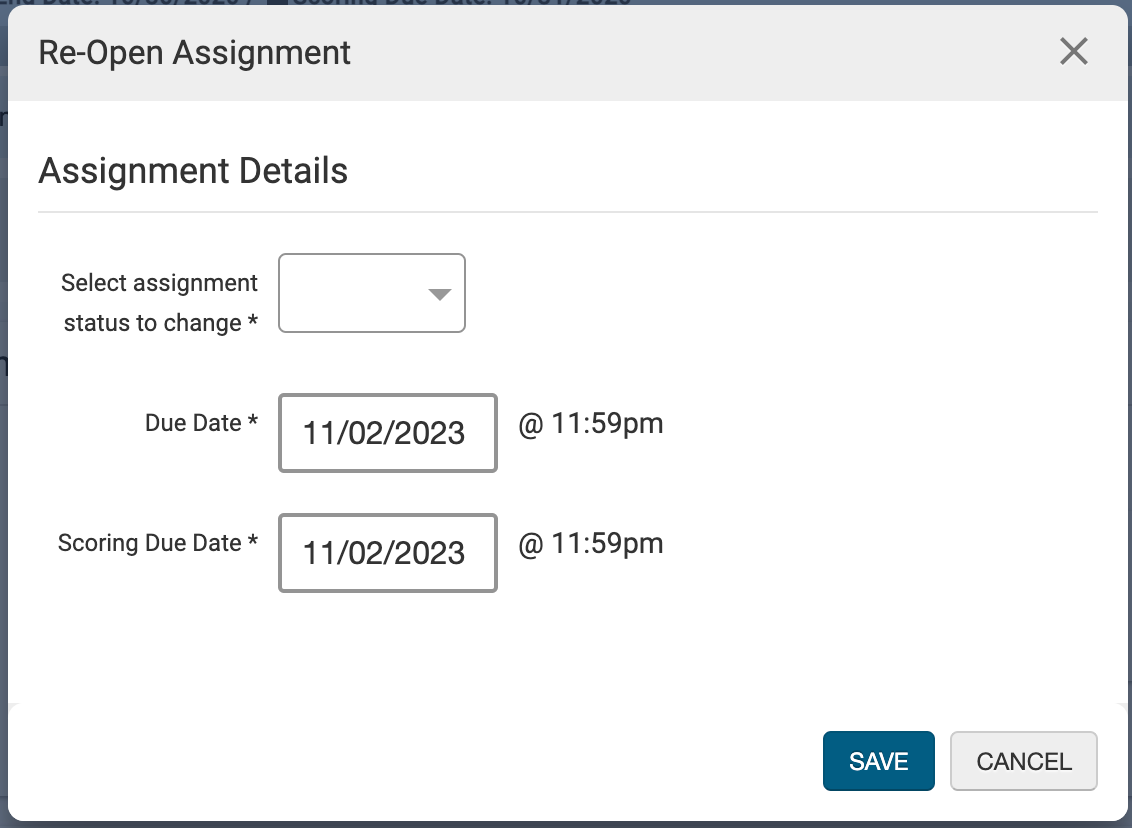Click the asterisk after Scoring Due Date
1132x828 pixels.
pos(253,543)
